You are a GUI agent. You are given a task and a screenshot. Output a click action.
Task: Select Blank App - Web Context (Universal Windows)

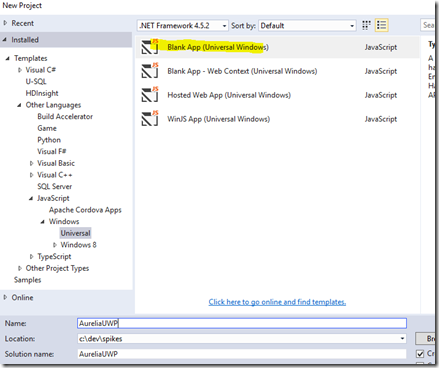tap(242, 71)
